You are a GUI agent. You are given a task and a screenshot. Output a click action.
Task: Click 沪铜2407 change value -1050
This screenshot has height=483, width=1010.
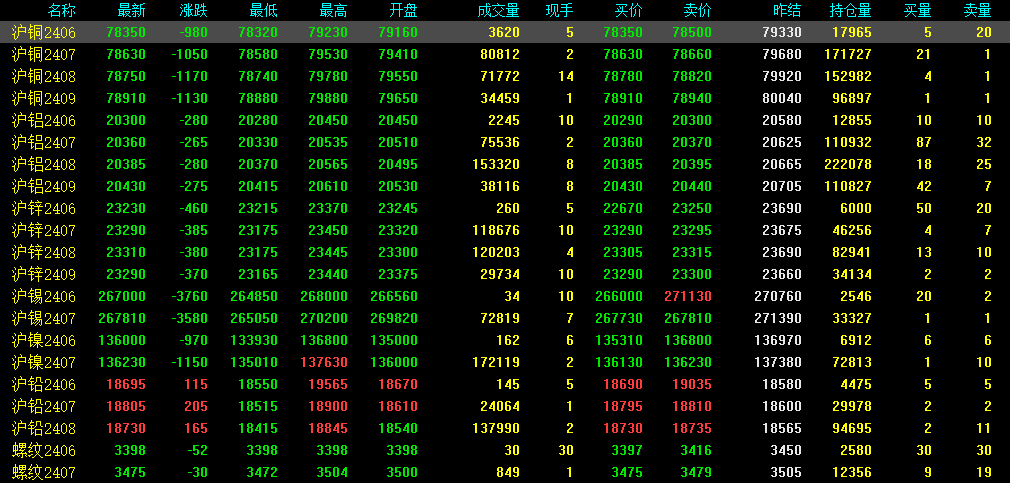coord(189,55)
